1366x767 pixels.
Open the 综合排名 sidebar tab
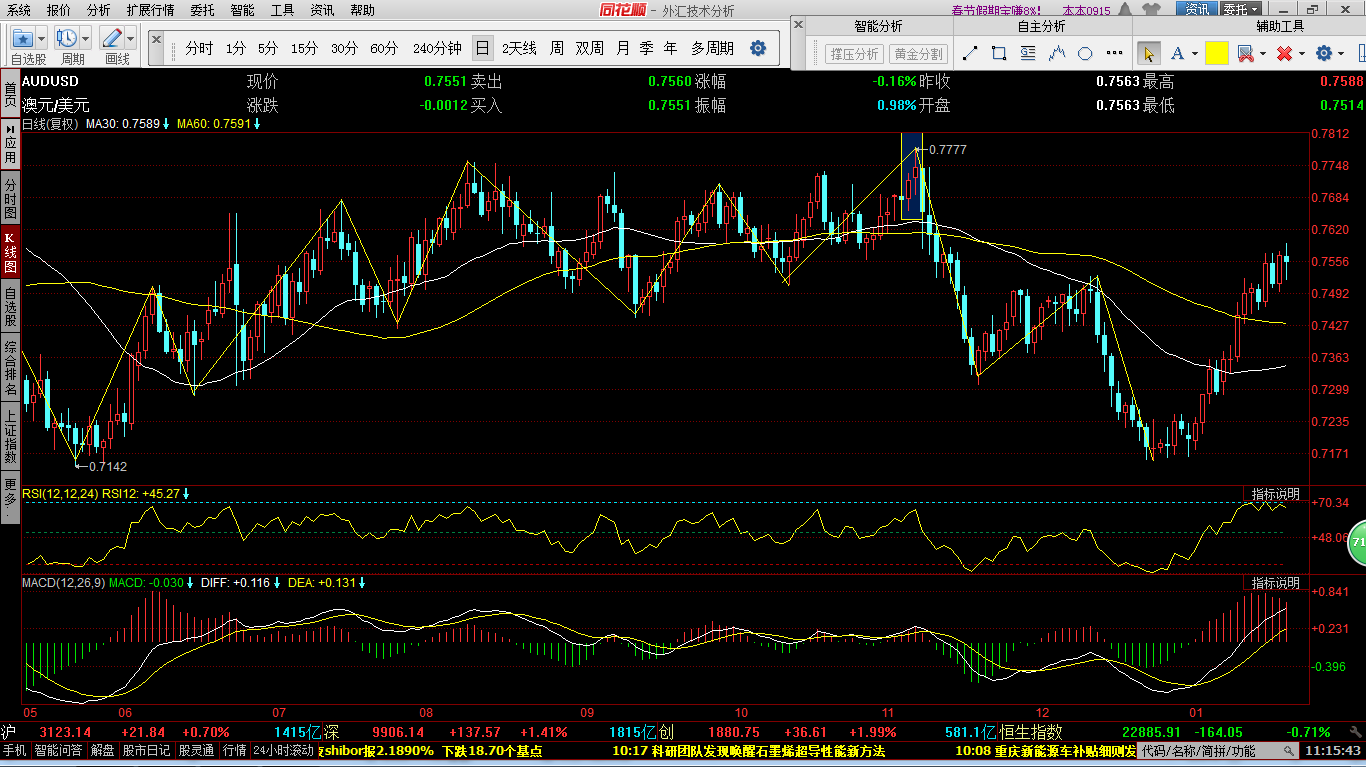point(10,367)
